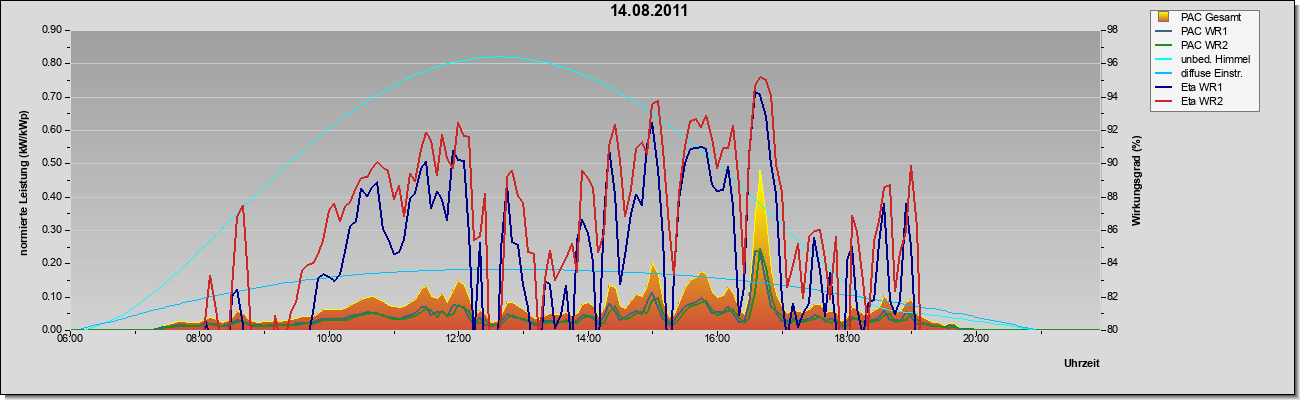Click the 20:00 time axis label

(976, 340)
